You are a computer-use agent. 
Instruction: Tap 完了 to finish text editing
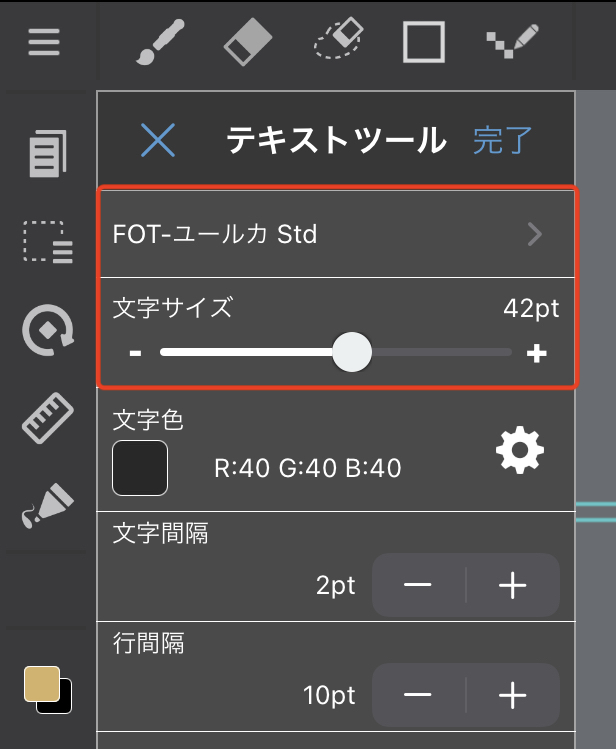click(x=503, y=141)
